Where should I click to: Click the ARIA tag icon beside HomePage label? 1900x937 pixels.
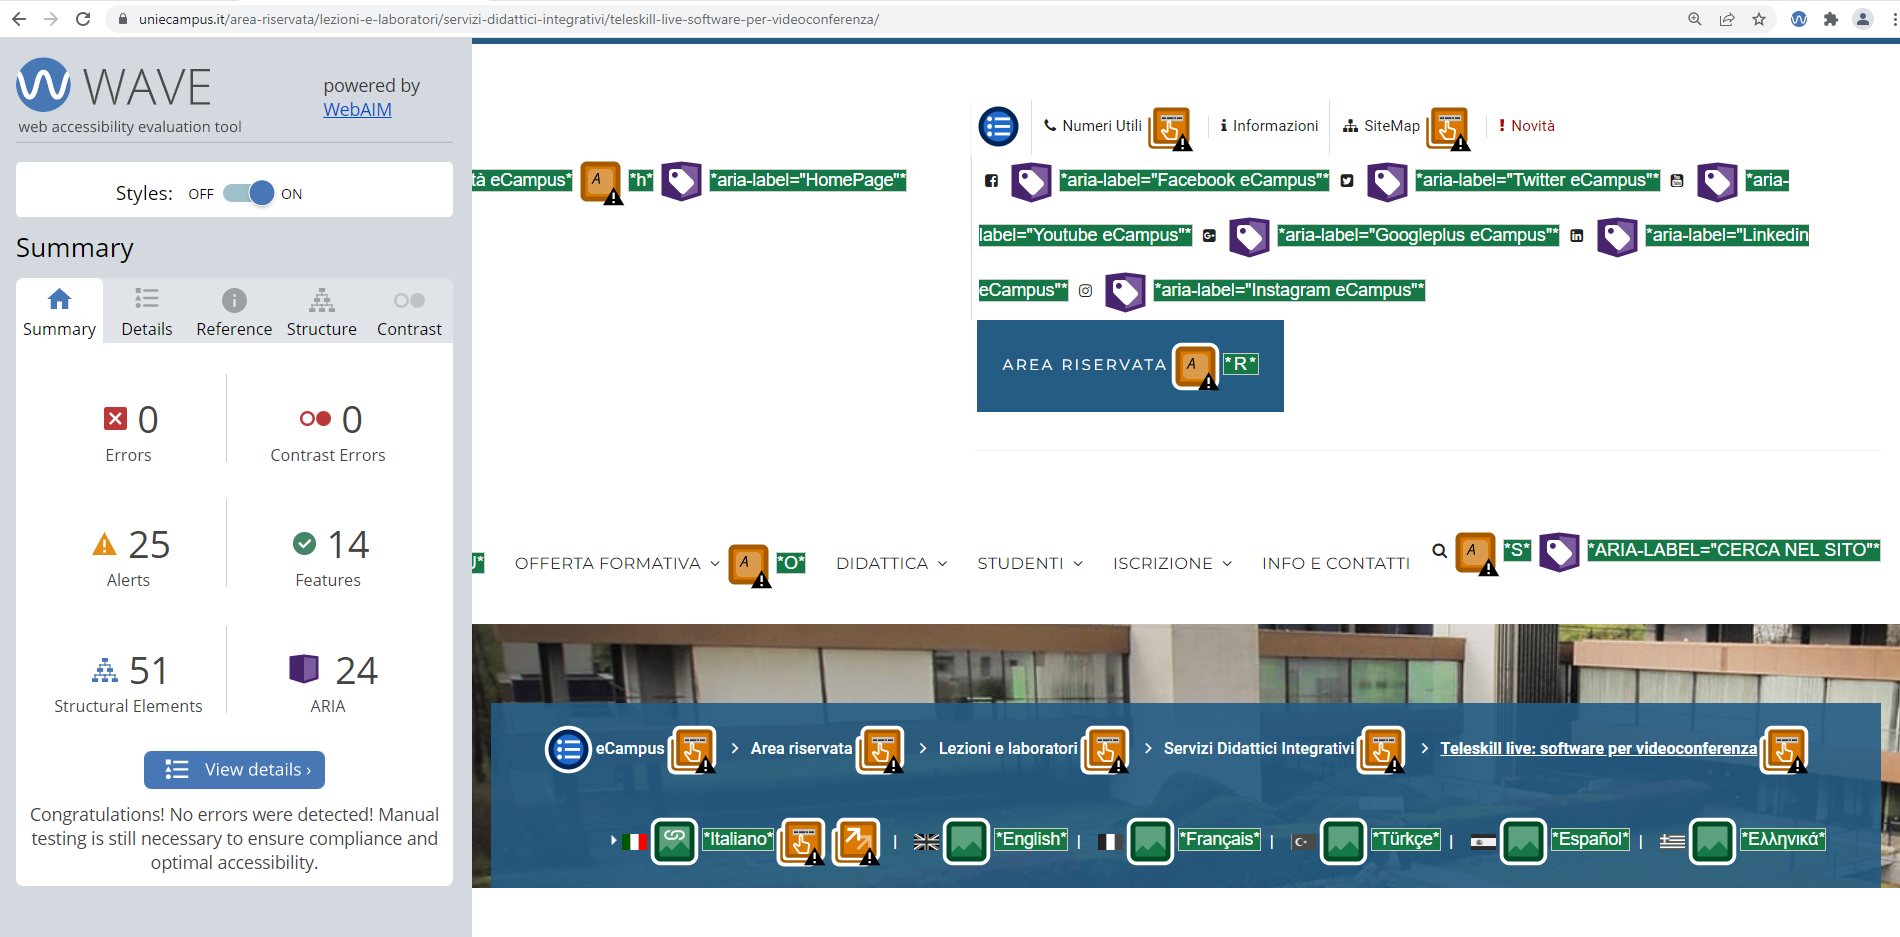[x=681, y=181]
